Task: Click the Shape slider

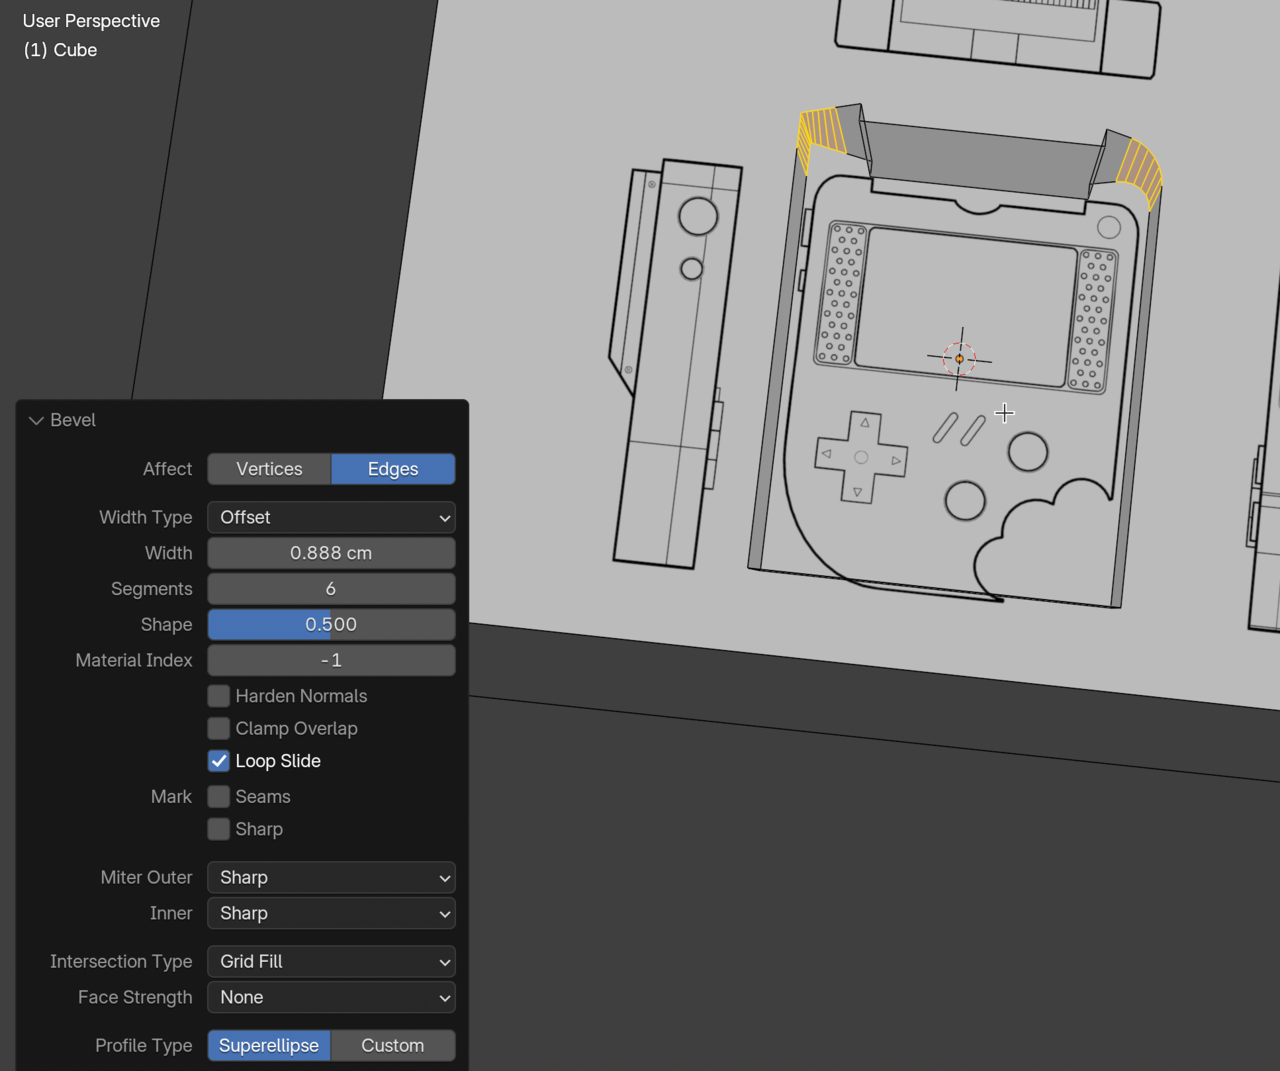Action: (331, 625)
